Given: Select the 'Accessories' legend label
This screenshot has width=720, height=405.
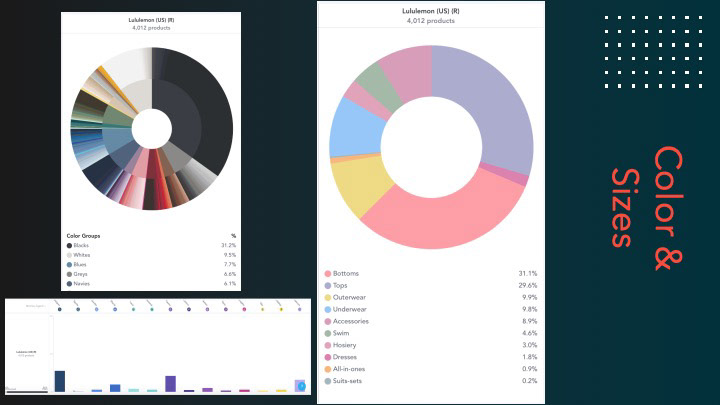Looking at the screenshot, I should click(x=351, y=321).
